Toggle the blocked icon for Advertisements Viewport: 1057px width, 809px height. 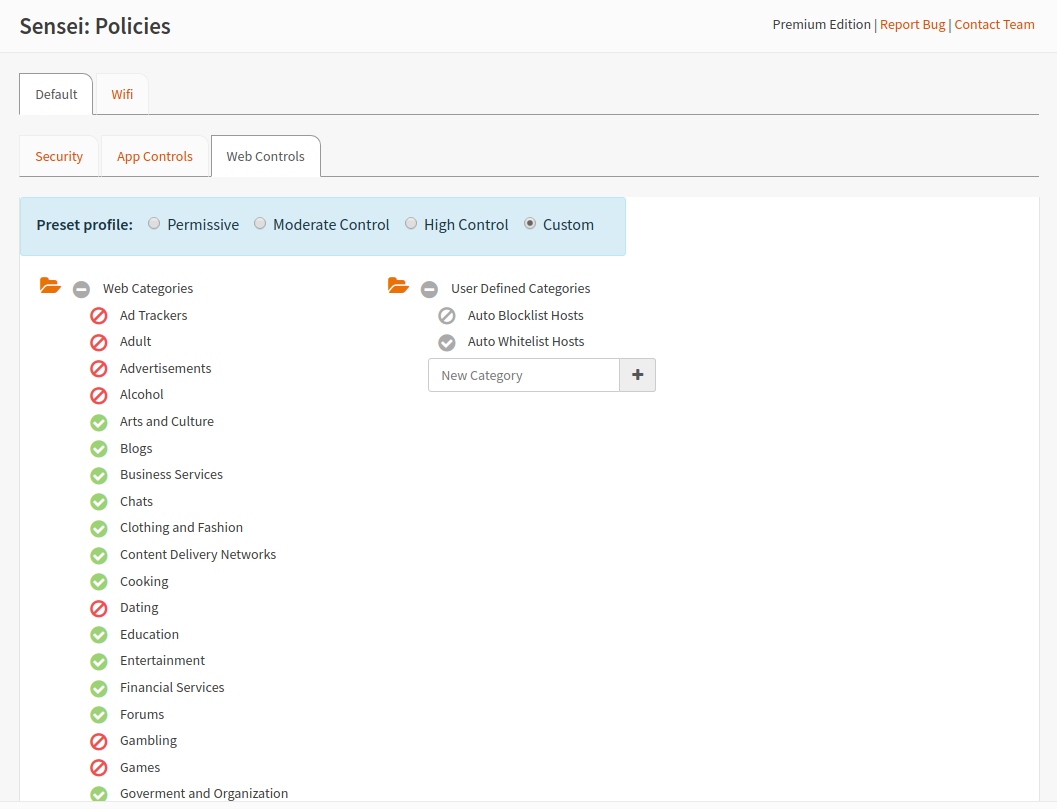click(x=98, y=369)
